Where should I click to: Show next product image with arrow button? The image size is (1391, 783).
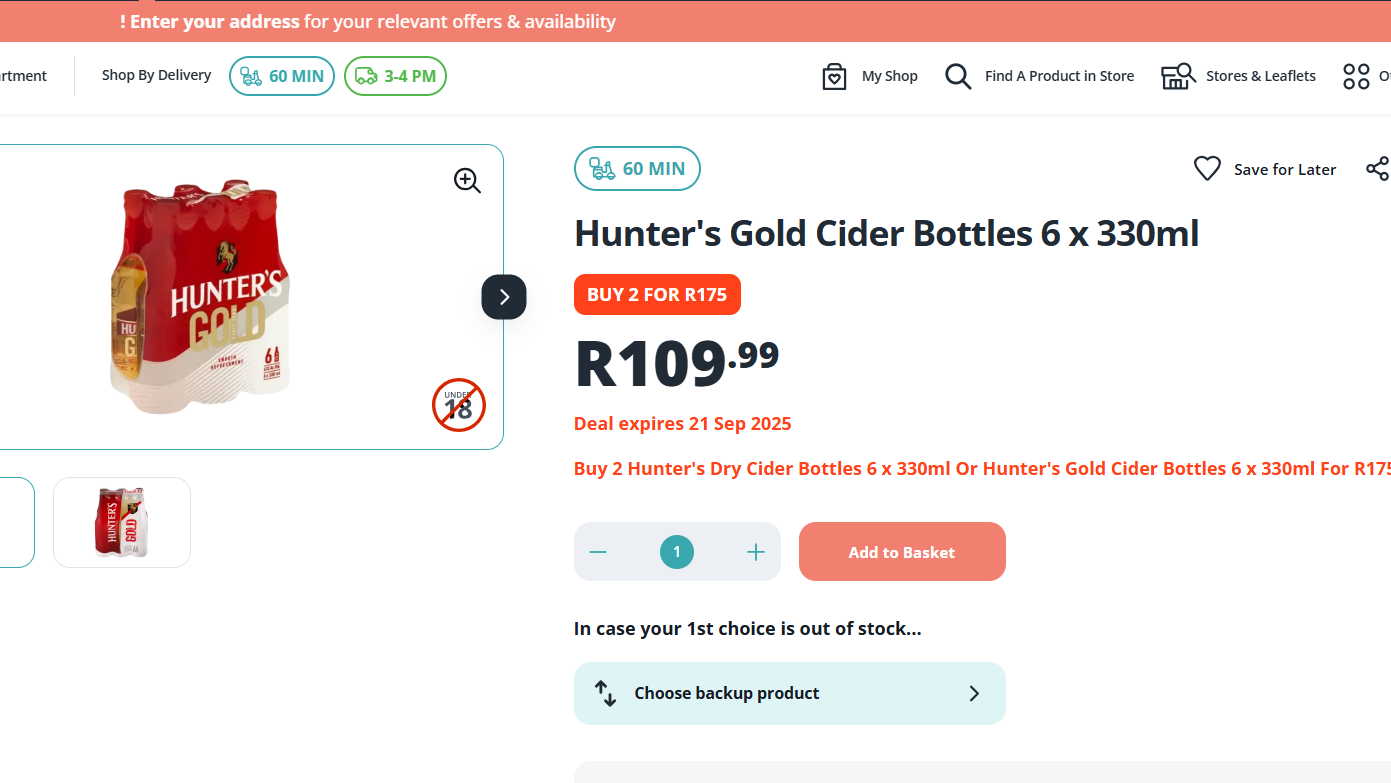pos(504,297)
